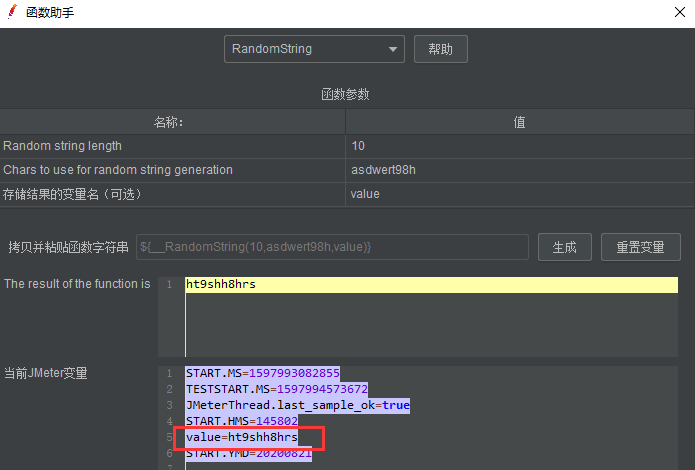Click the START.HMS=145802 variable line

click(x=242, y=421)
